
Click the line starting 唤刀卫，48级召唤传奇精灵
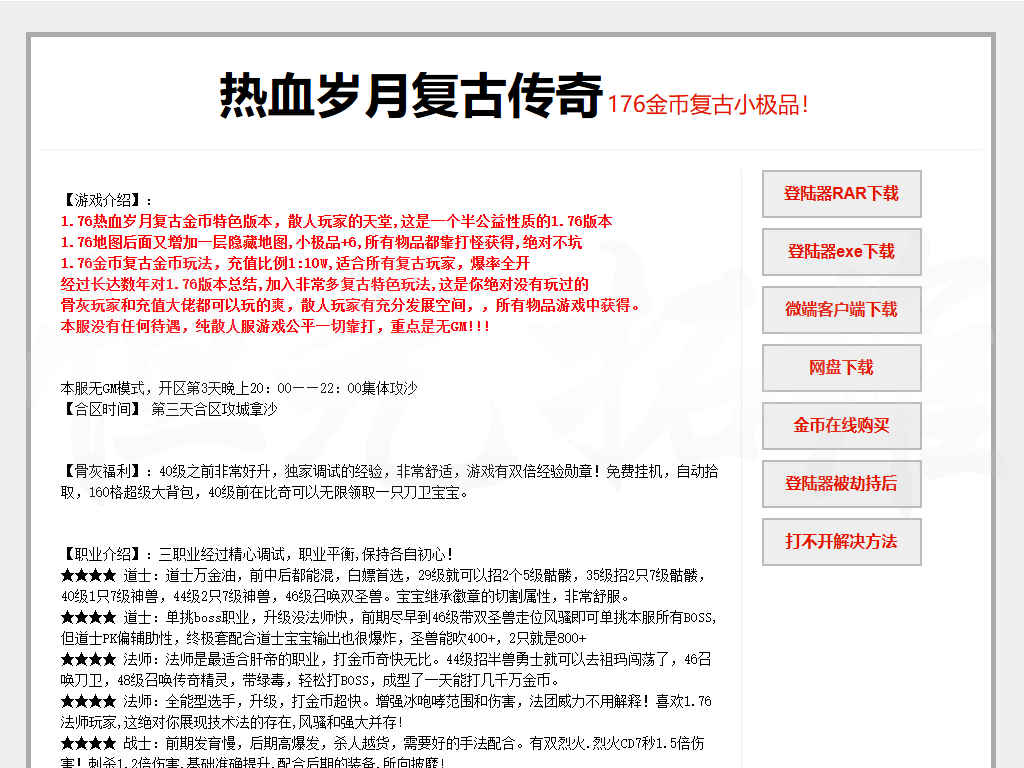coord(310,680)
